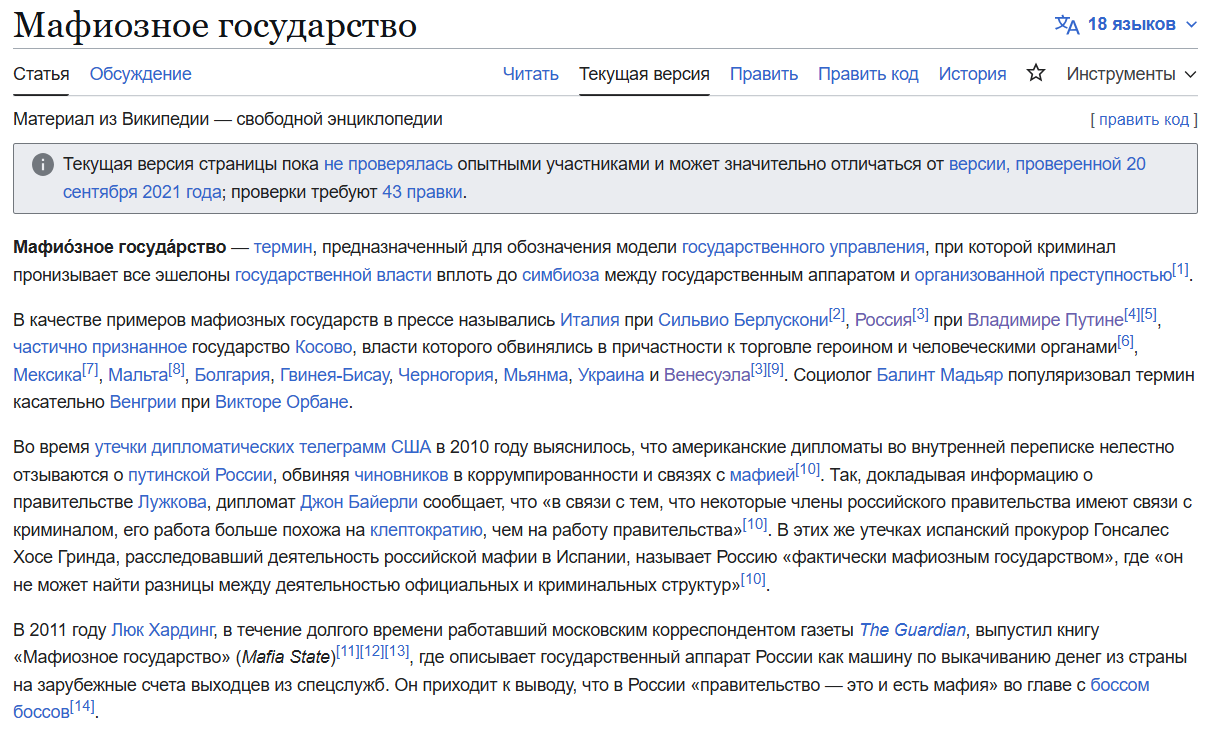Open the 'Косово' link

324,347
